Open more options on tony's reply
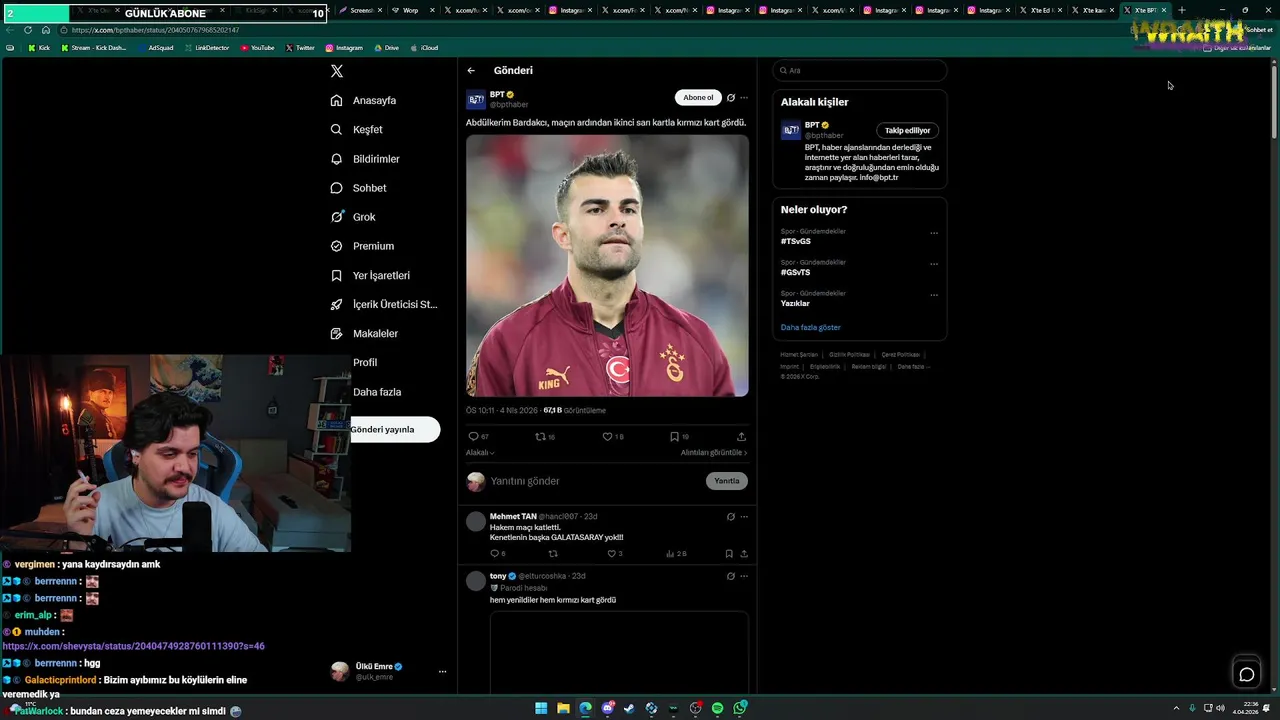The image size is (1280, 720). [744, 576]
